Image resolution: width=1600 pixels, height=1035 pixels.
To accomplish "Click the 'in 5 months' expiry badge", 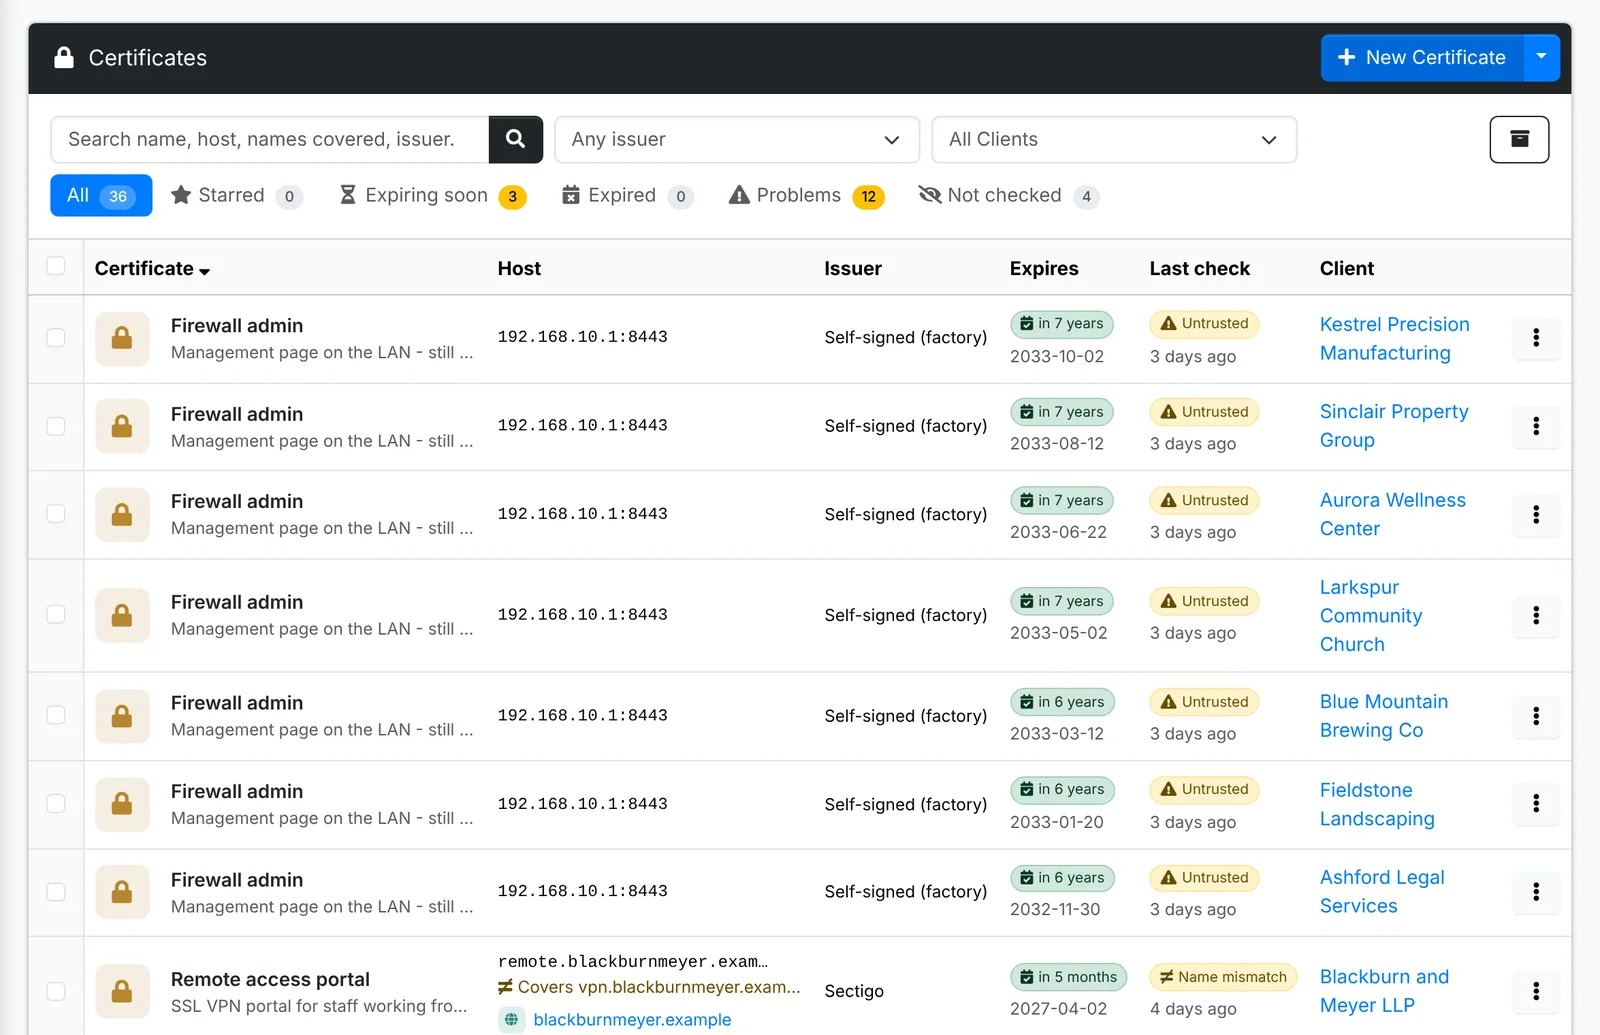I will 1068,977.
